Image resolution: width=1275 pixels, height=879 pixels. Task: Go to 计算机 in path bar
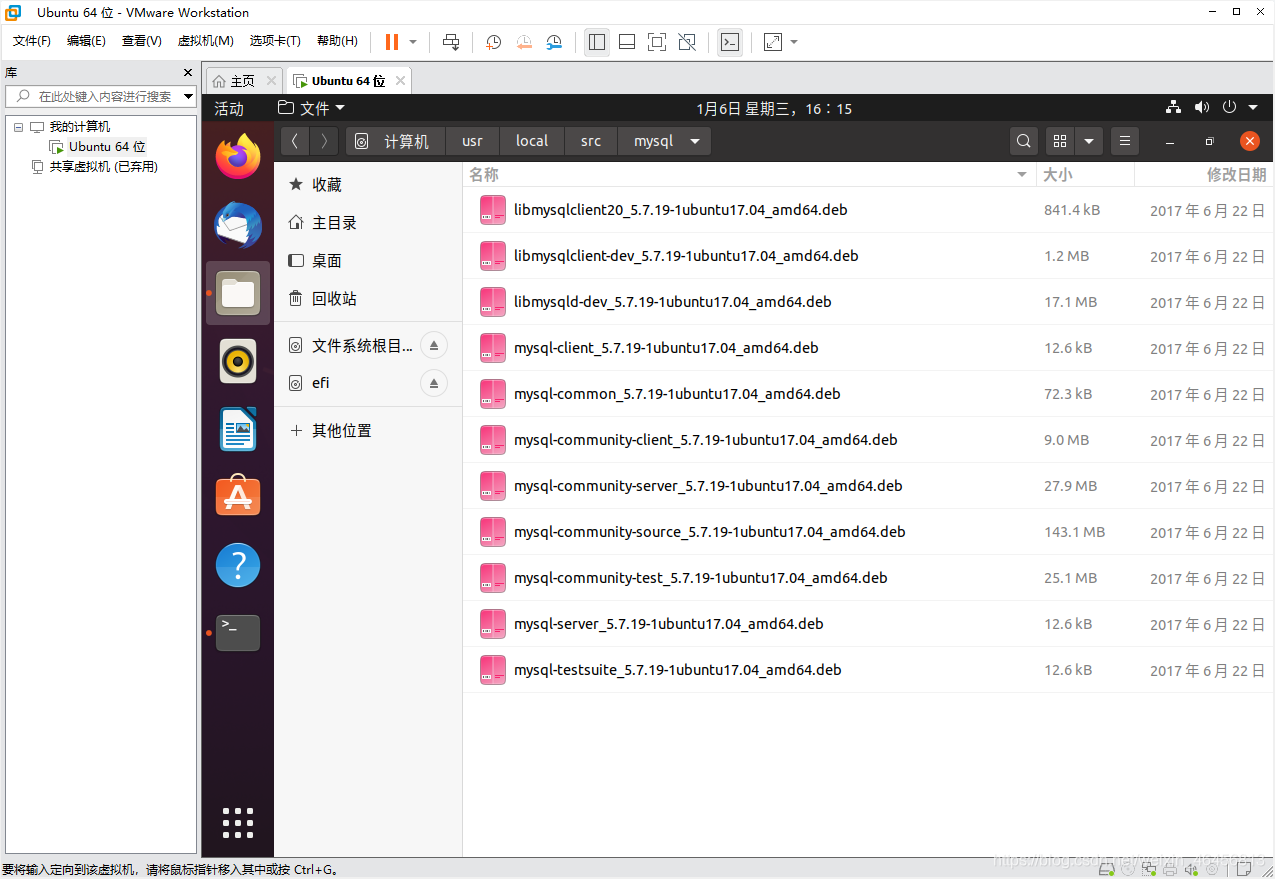395,141
